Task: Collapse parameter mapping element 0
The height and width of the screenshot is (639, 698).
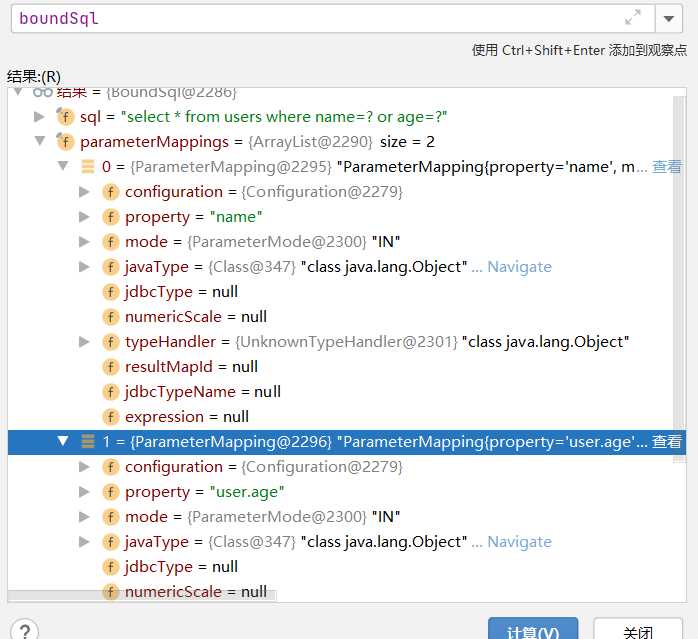Action: [x=63, y=166]
